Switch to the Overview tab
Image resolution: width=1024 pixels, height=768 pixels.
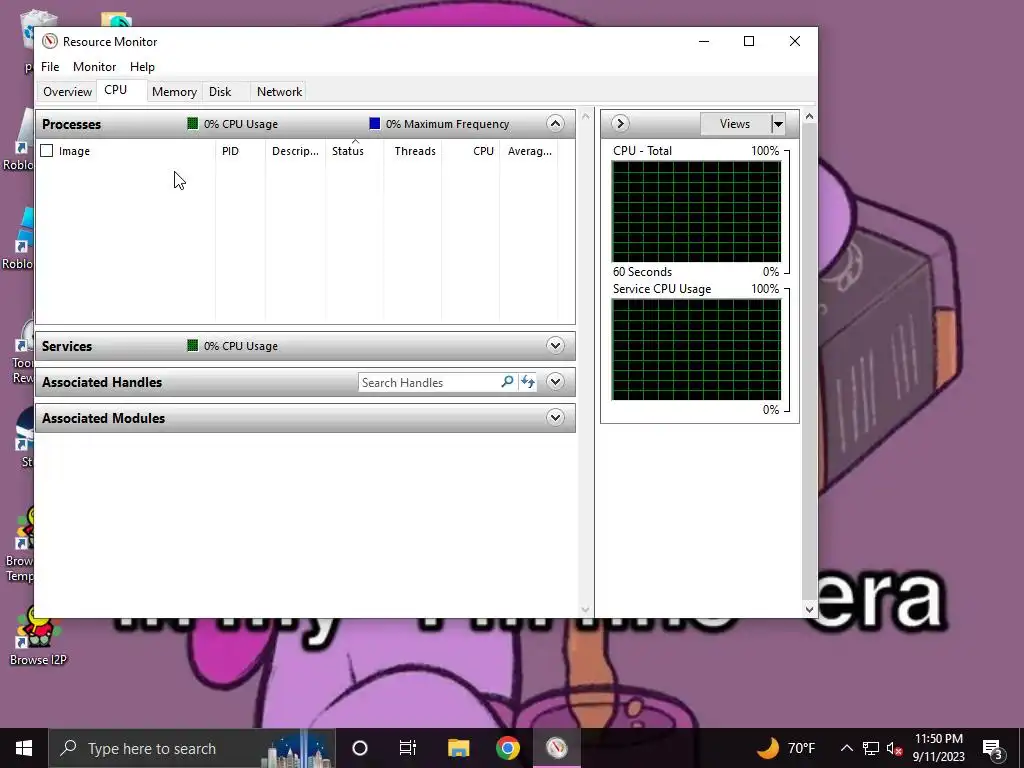click(x=67, y=91)
